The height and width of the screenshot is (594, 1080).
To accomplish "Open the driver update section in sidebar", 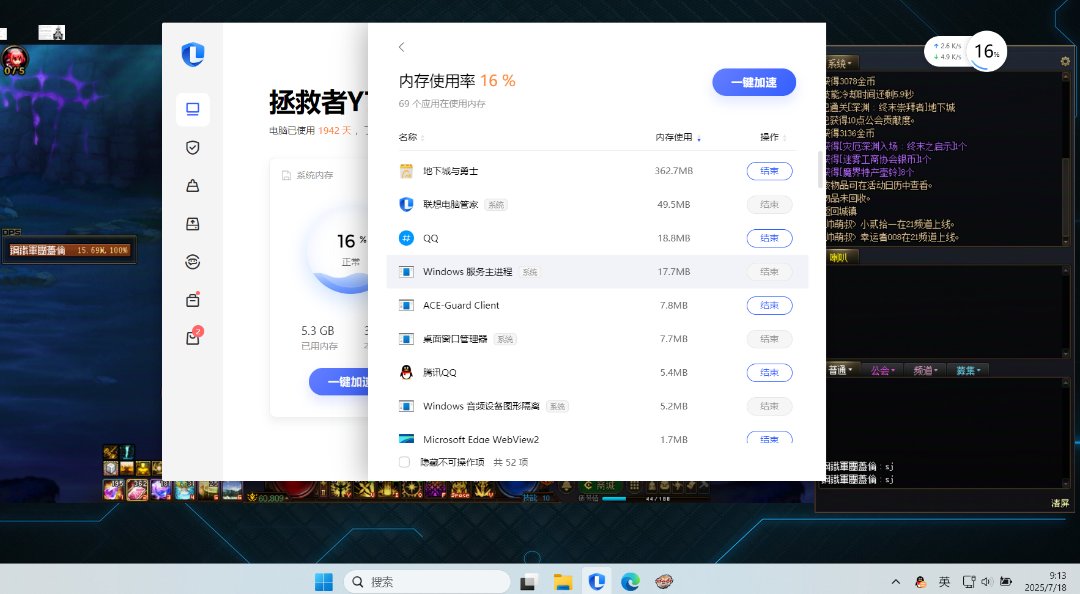I will pos(193,224).
